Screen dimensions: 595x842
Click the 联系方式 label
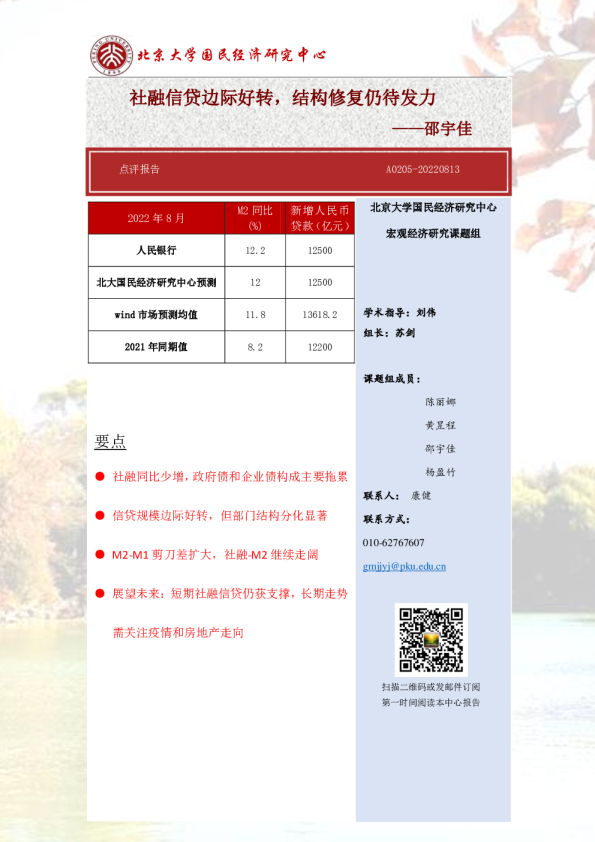[387, 519]
